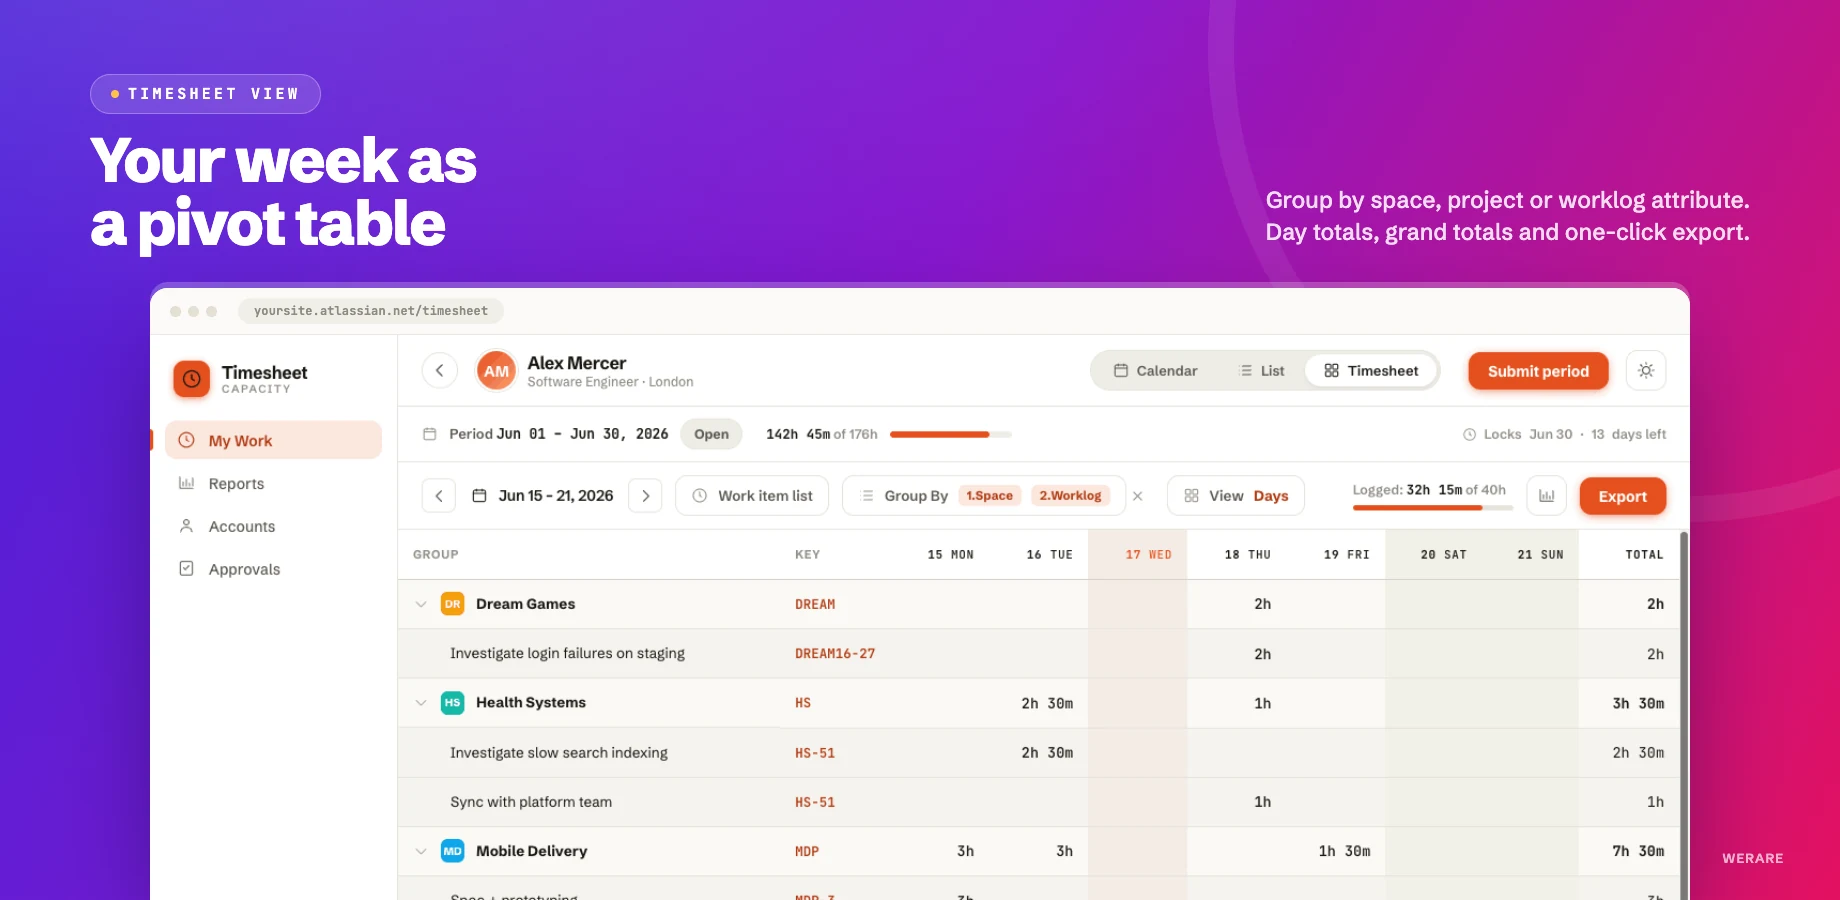This screenshot has height=900, width=1840.
Task: Open HS-51 key for slow search indexing
Action: pos(815,753)
